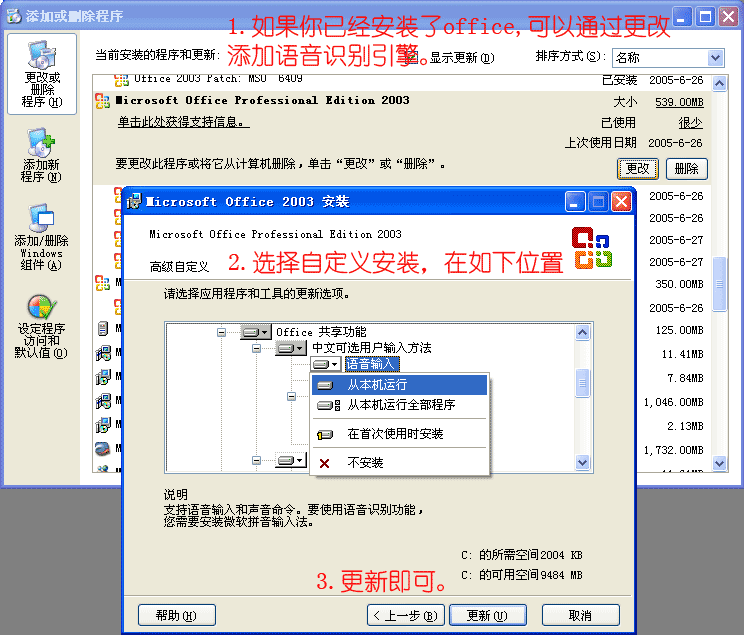Click Office setup dialog title bar icon
This screenshot has width=744, height=635.
click(134, 201)
